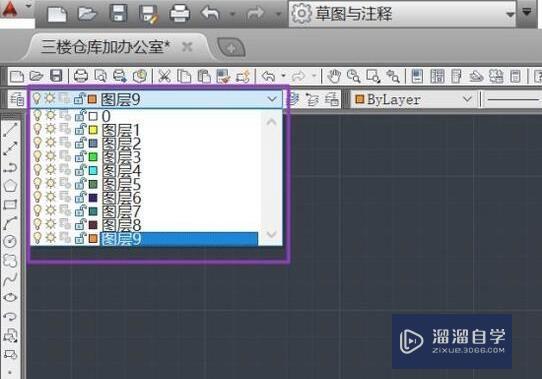542x379 pixels.
Task: Turn off the lightbulb for 图层3
Action: point(37,157)
